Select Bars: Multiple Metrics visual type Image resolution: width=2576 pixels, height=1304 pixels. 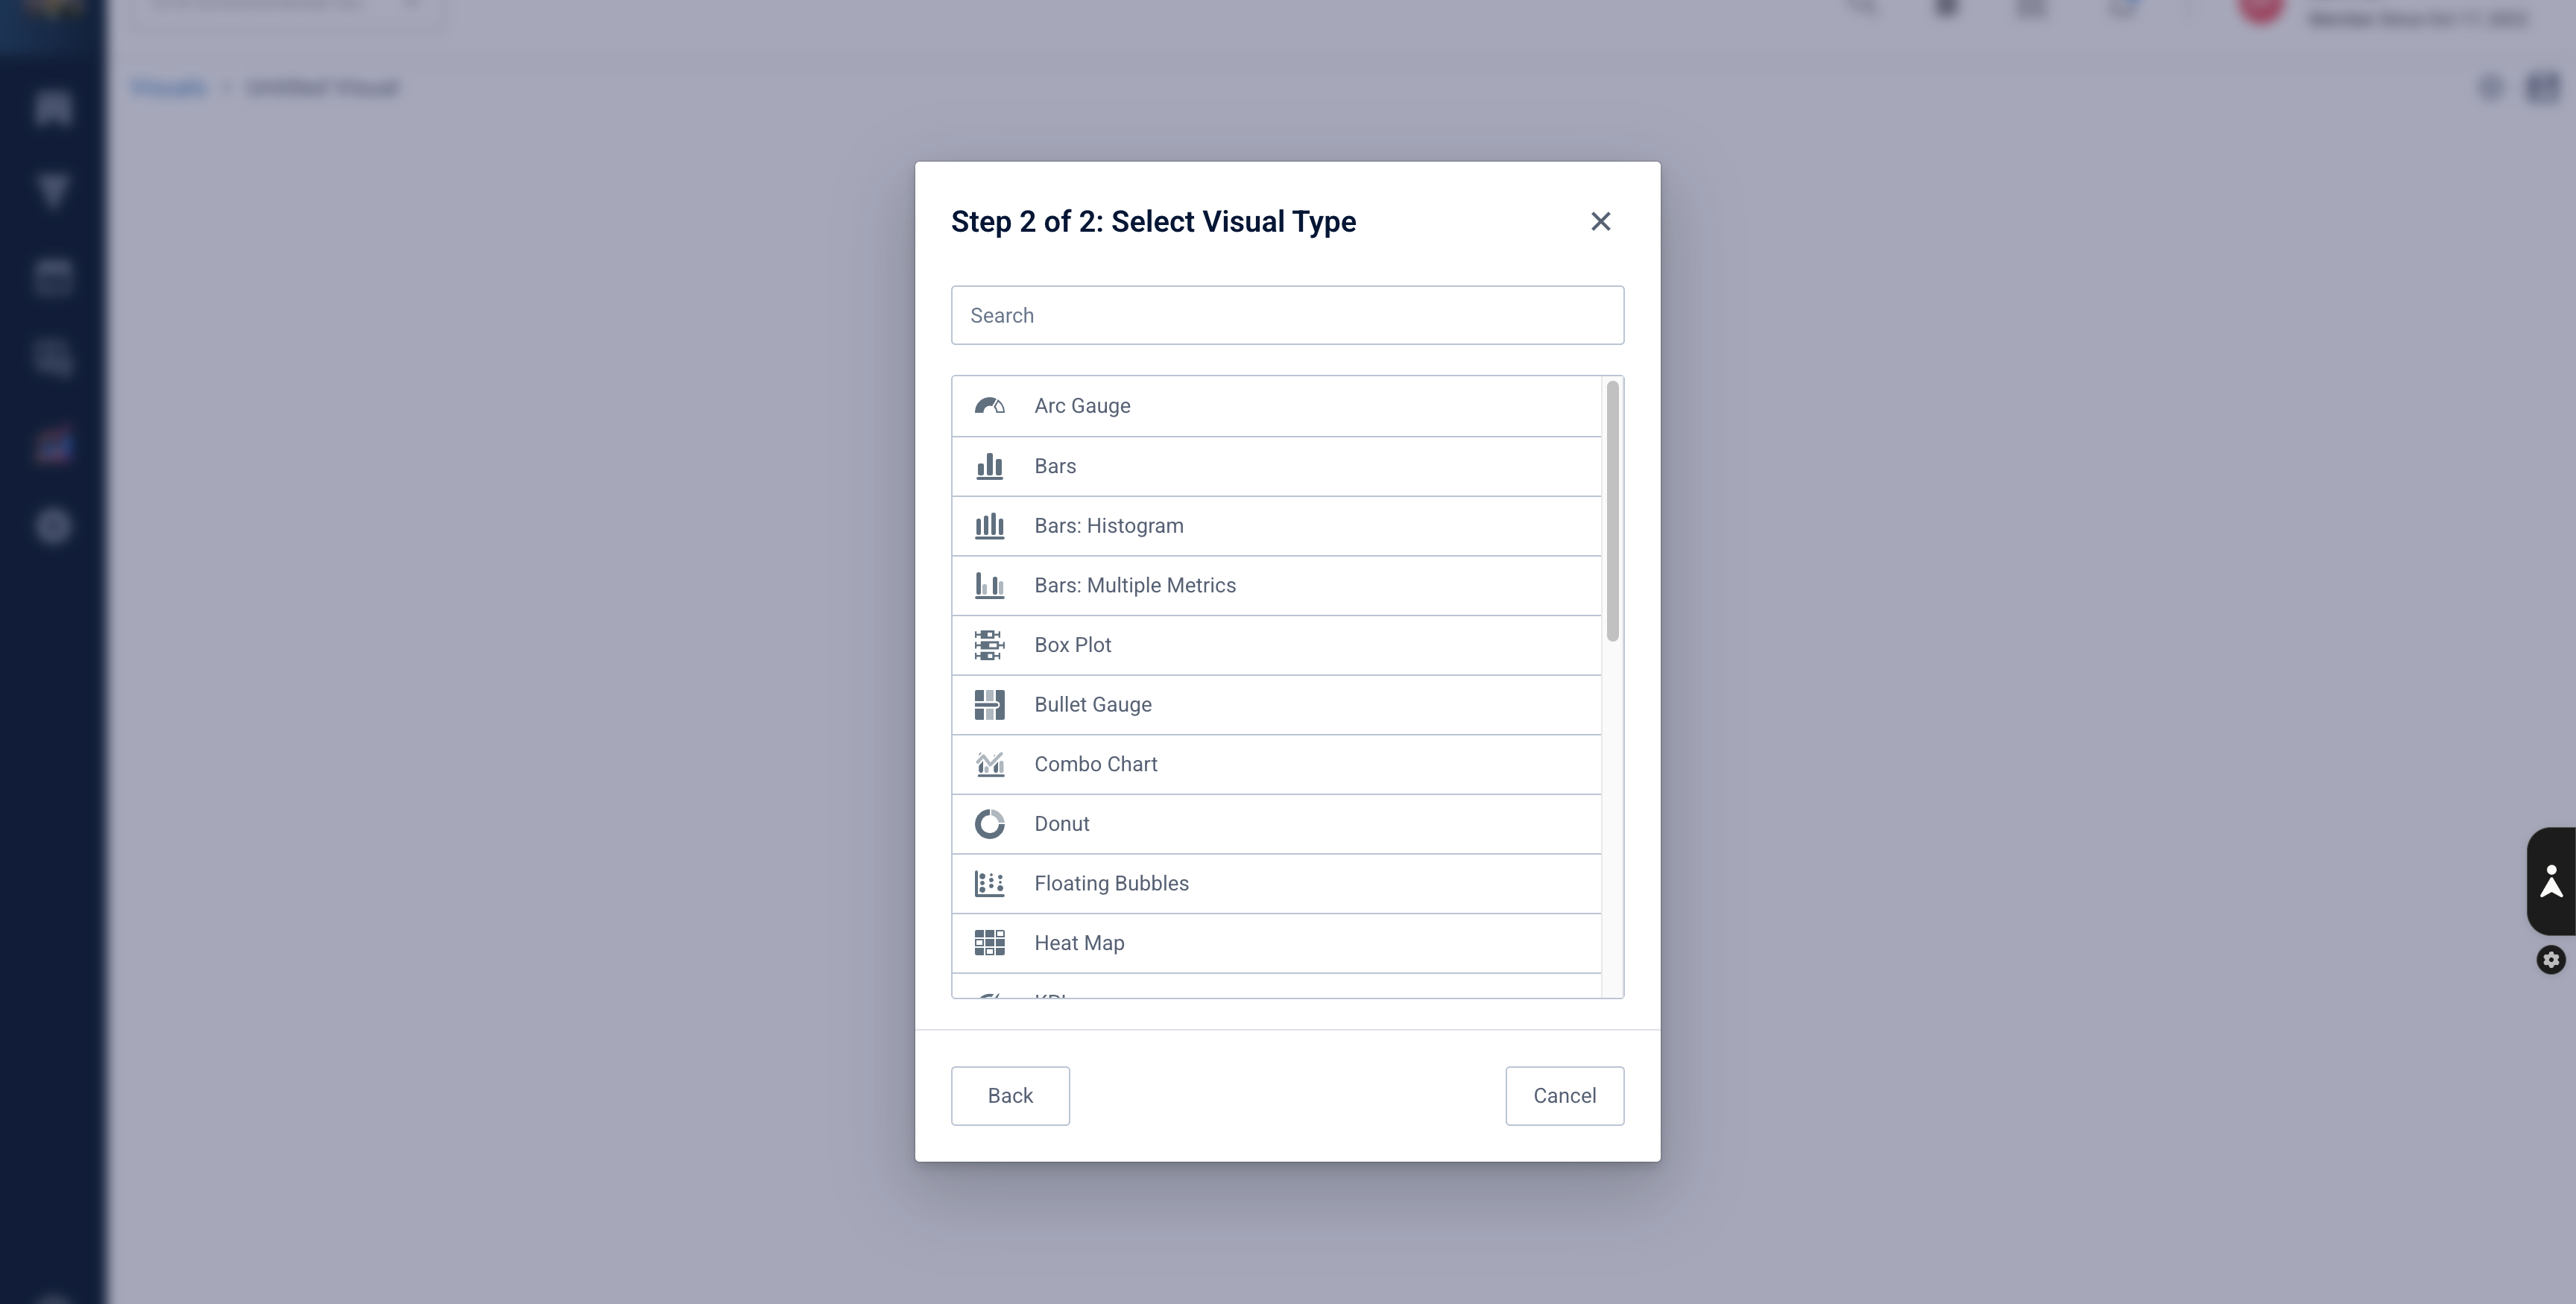pyautogui.click(x=1276, y=586)
